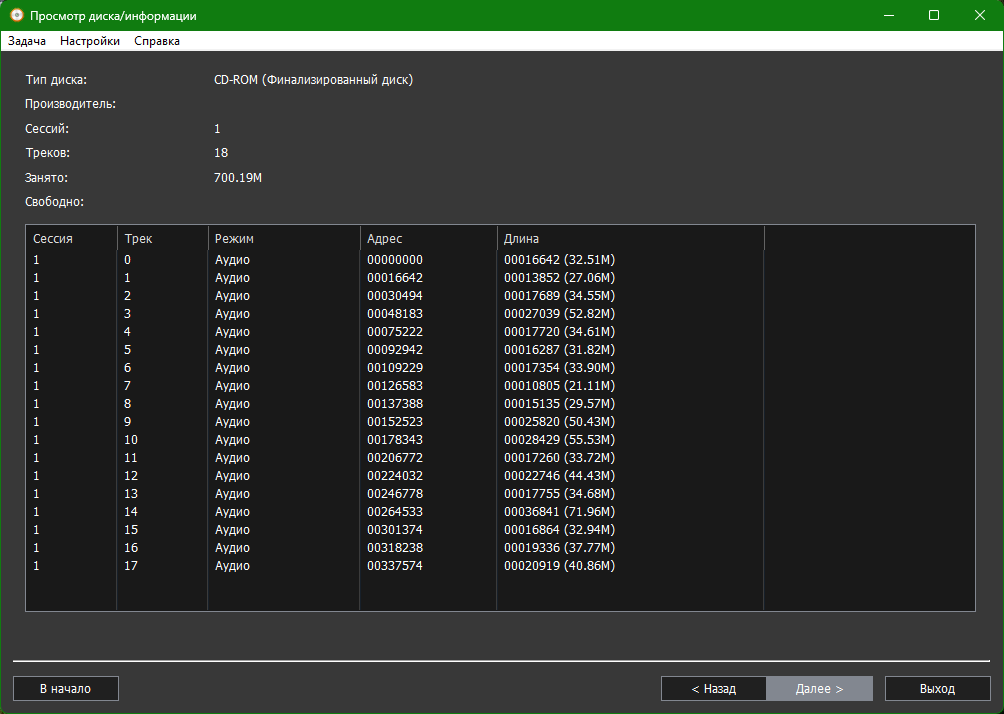This screenshot has height=714, width=1004.
Task: Click the application disc icon in title bar
Action: pos(16,16)
